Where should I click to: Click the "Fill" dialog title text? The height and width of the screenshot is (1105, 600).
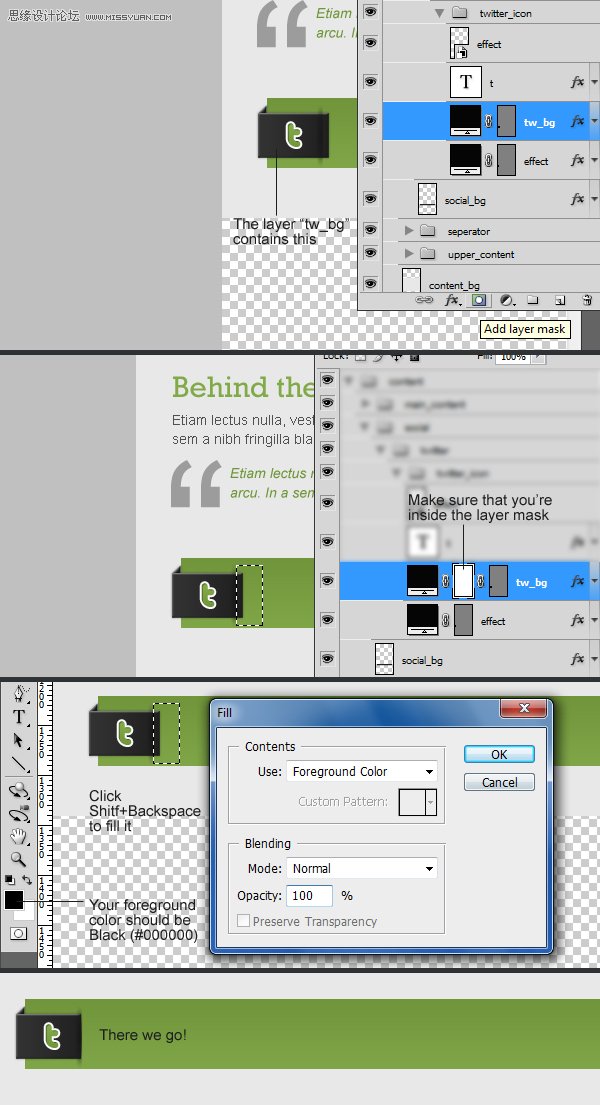[224, 712]
